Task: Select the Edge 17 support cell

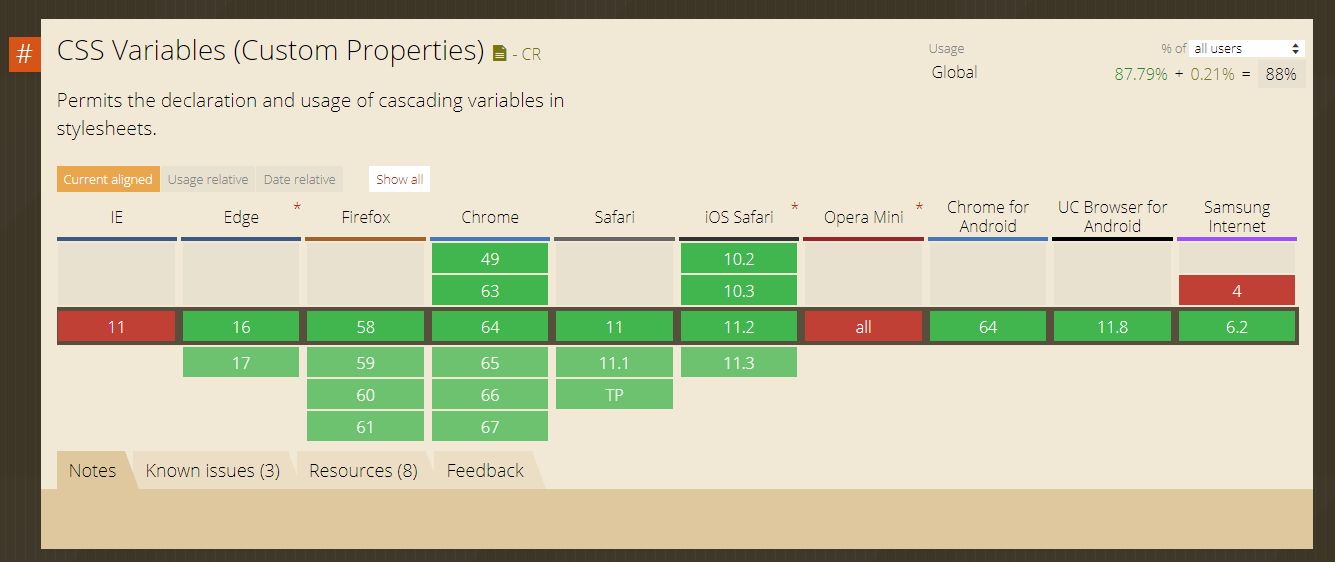Action: (241, 362)
